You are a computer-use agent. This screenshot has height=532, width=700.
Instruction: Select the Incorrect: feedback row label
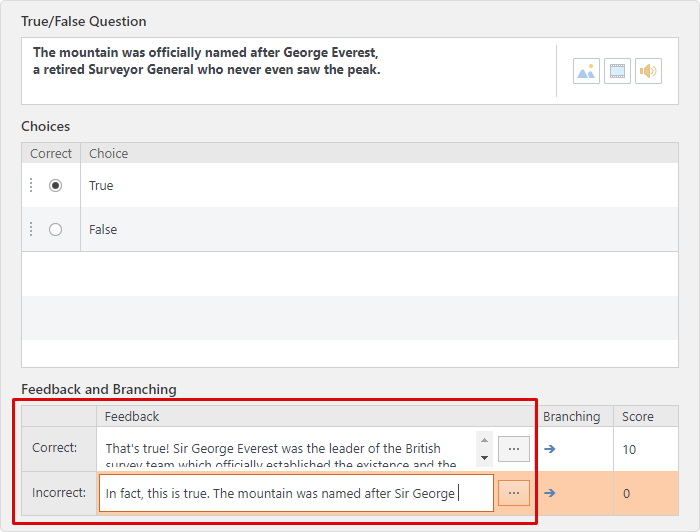click(x=59, y=493)
